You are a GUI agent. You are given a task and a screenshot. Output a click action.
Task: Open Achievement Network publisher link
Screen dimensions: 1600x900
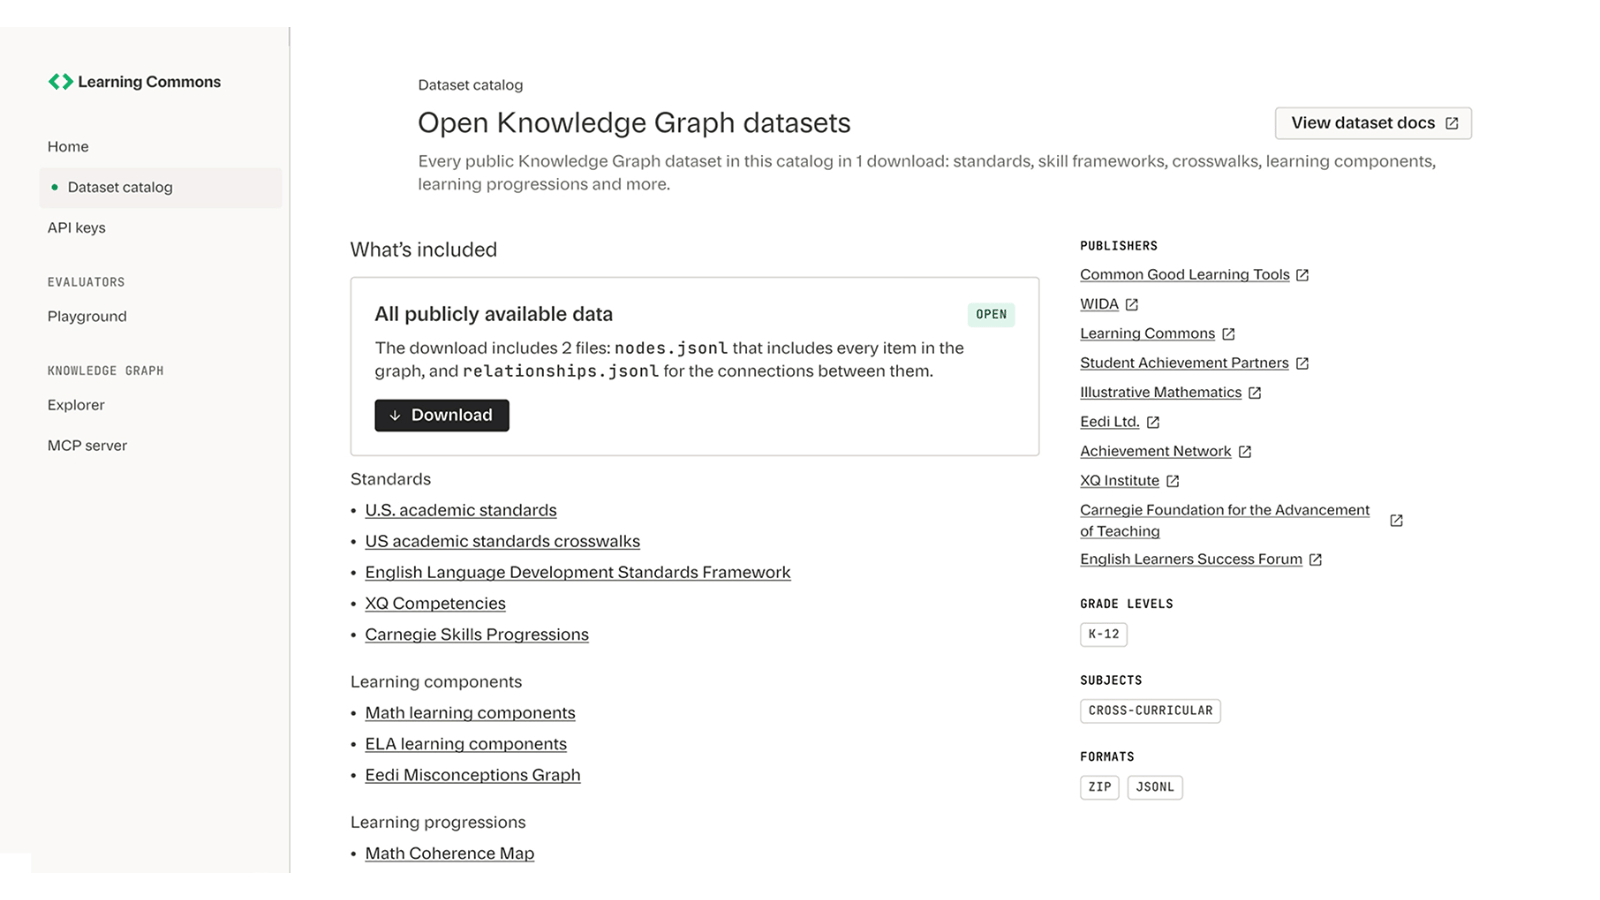click(1156, 452)
